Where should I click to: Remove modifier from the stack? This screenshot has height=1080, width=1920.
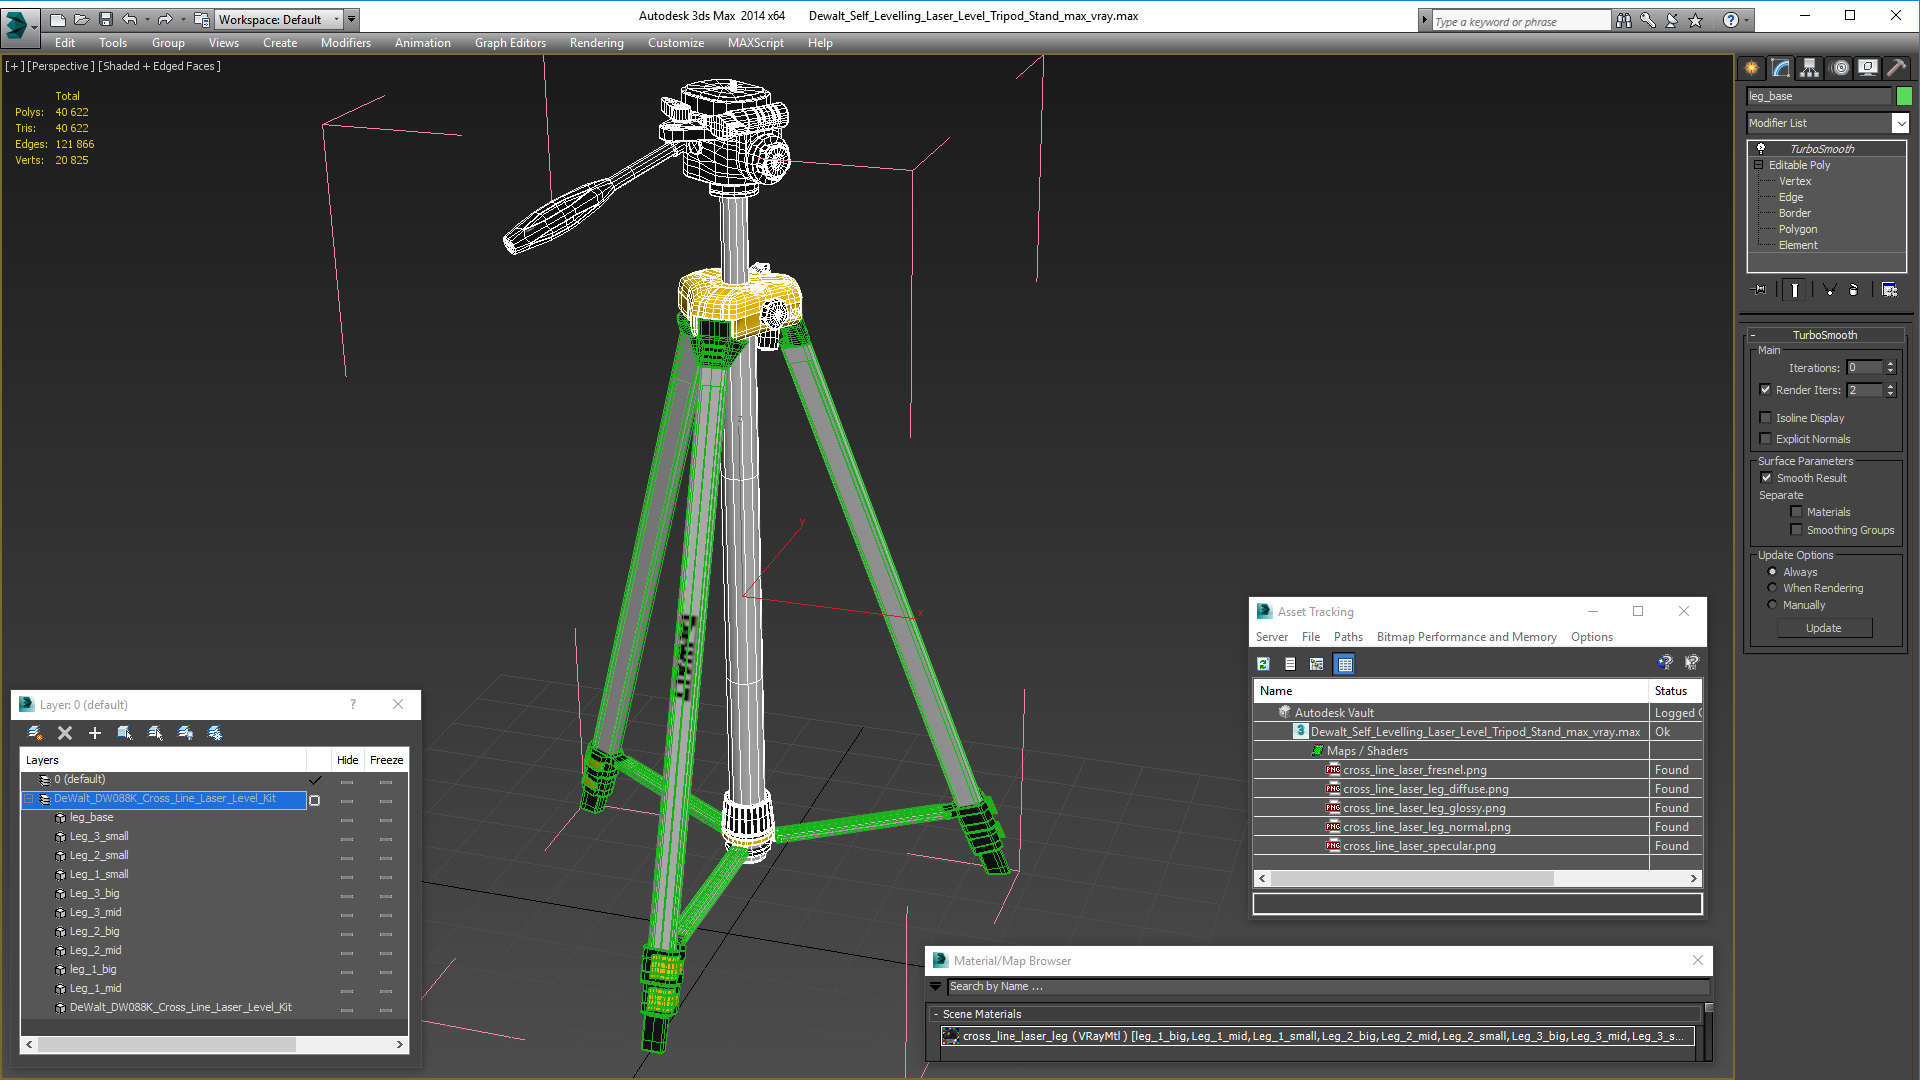1854,290
